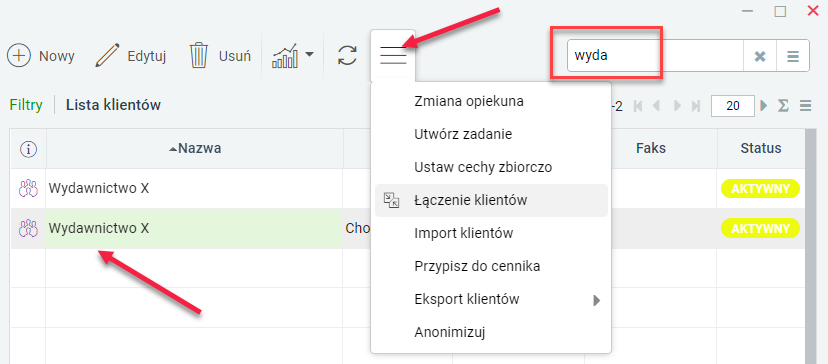The width and height of the screenshot is (828, 364).
Task: Go to previous page arrow
Action: tap(656, 106)
